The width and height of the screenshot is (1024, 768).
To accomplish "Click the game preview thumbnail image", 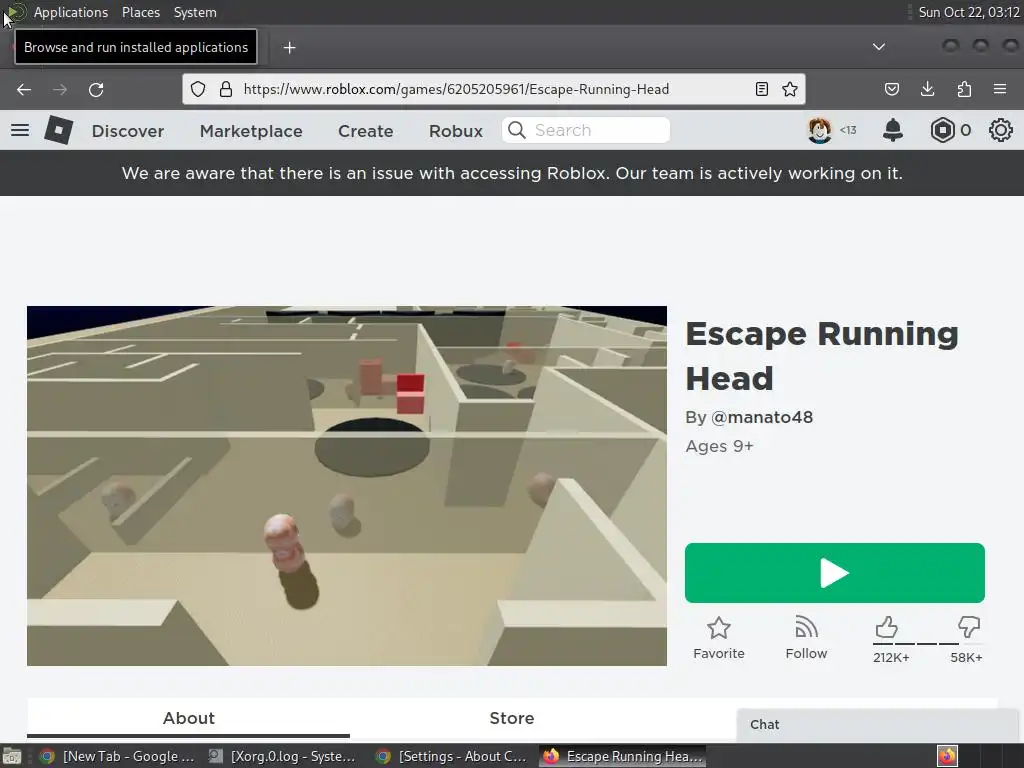I will (x=347, y=486).
